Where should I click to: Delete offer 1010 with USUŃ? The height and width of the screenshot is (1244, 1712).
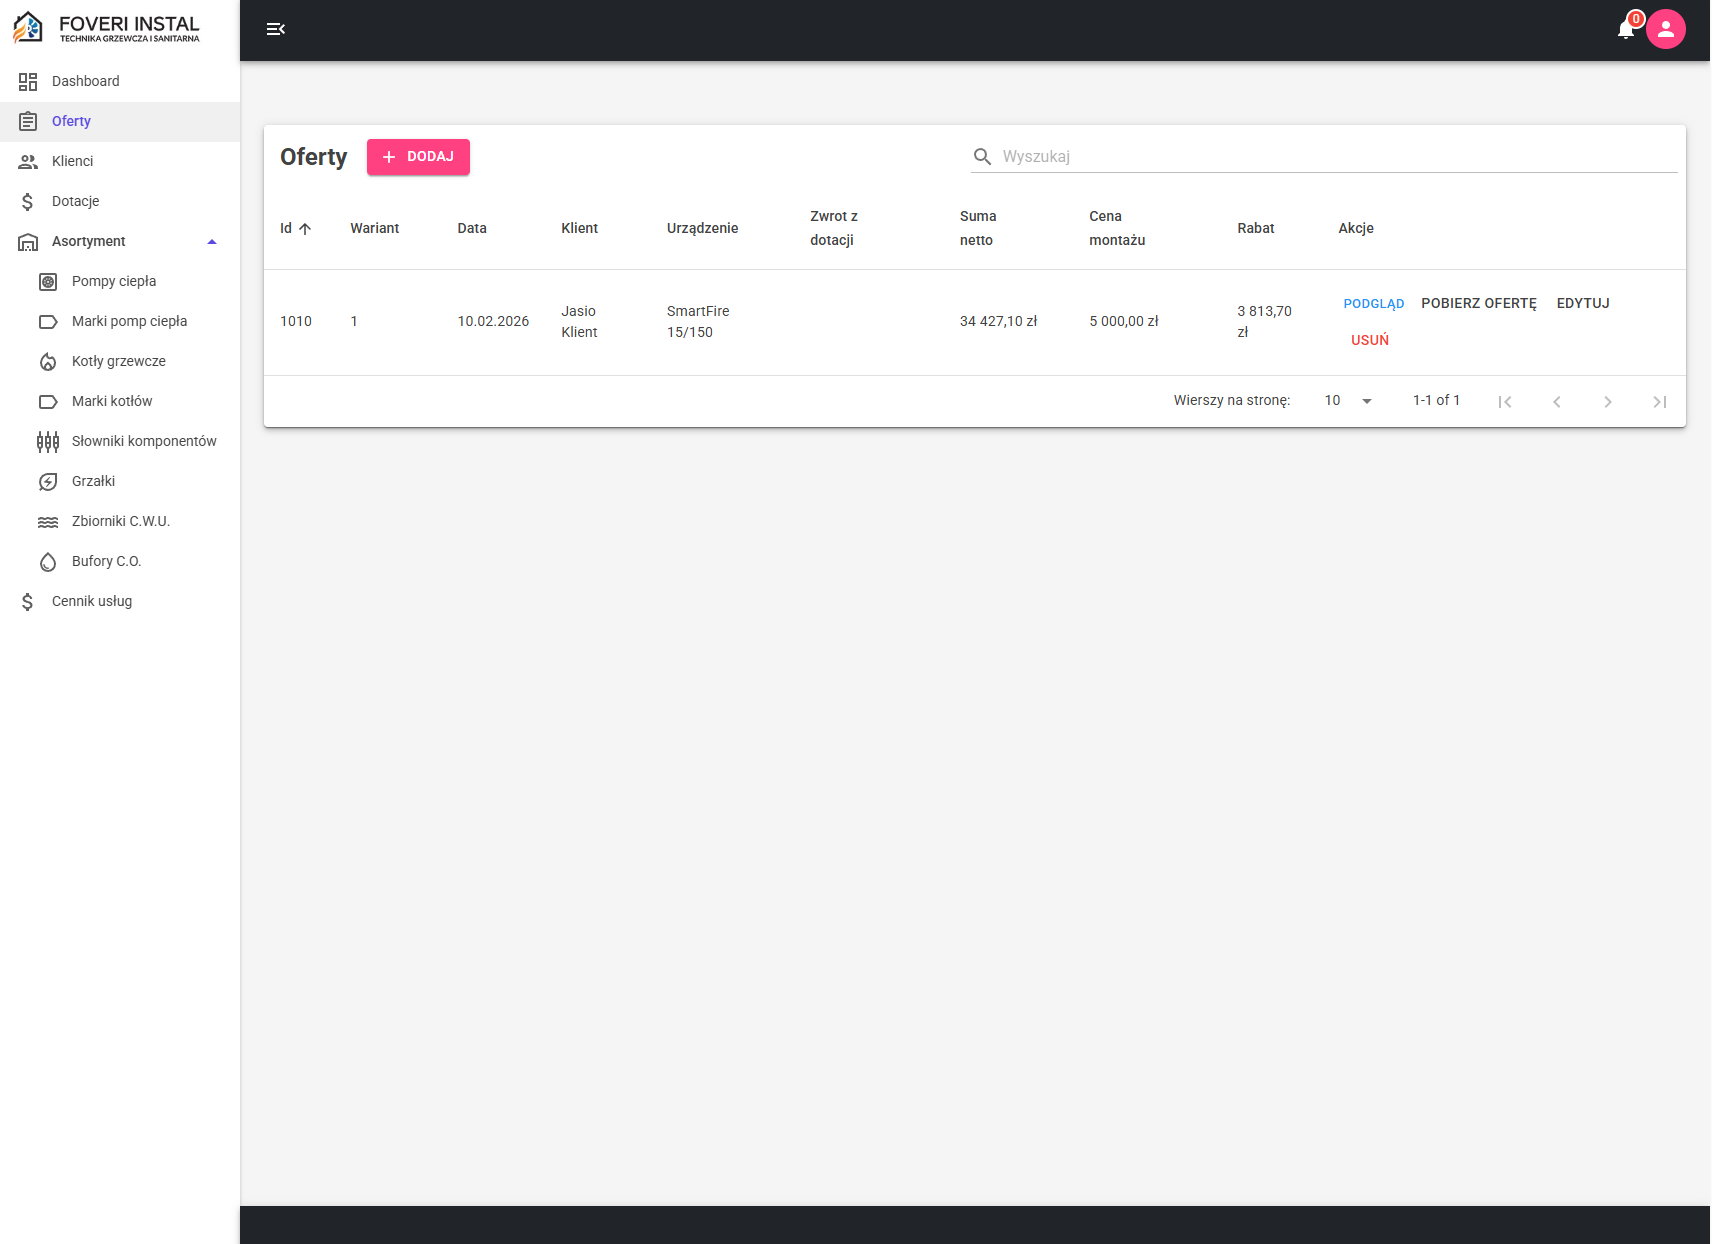1370,340
